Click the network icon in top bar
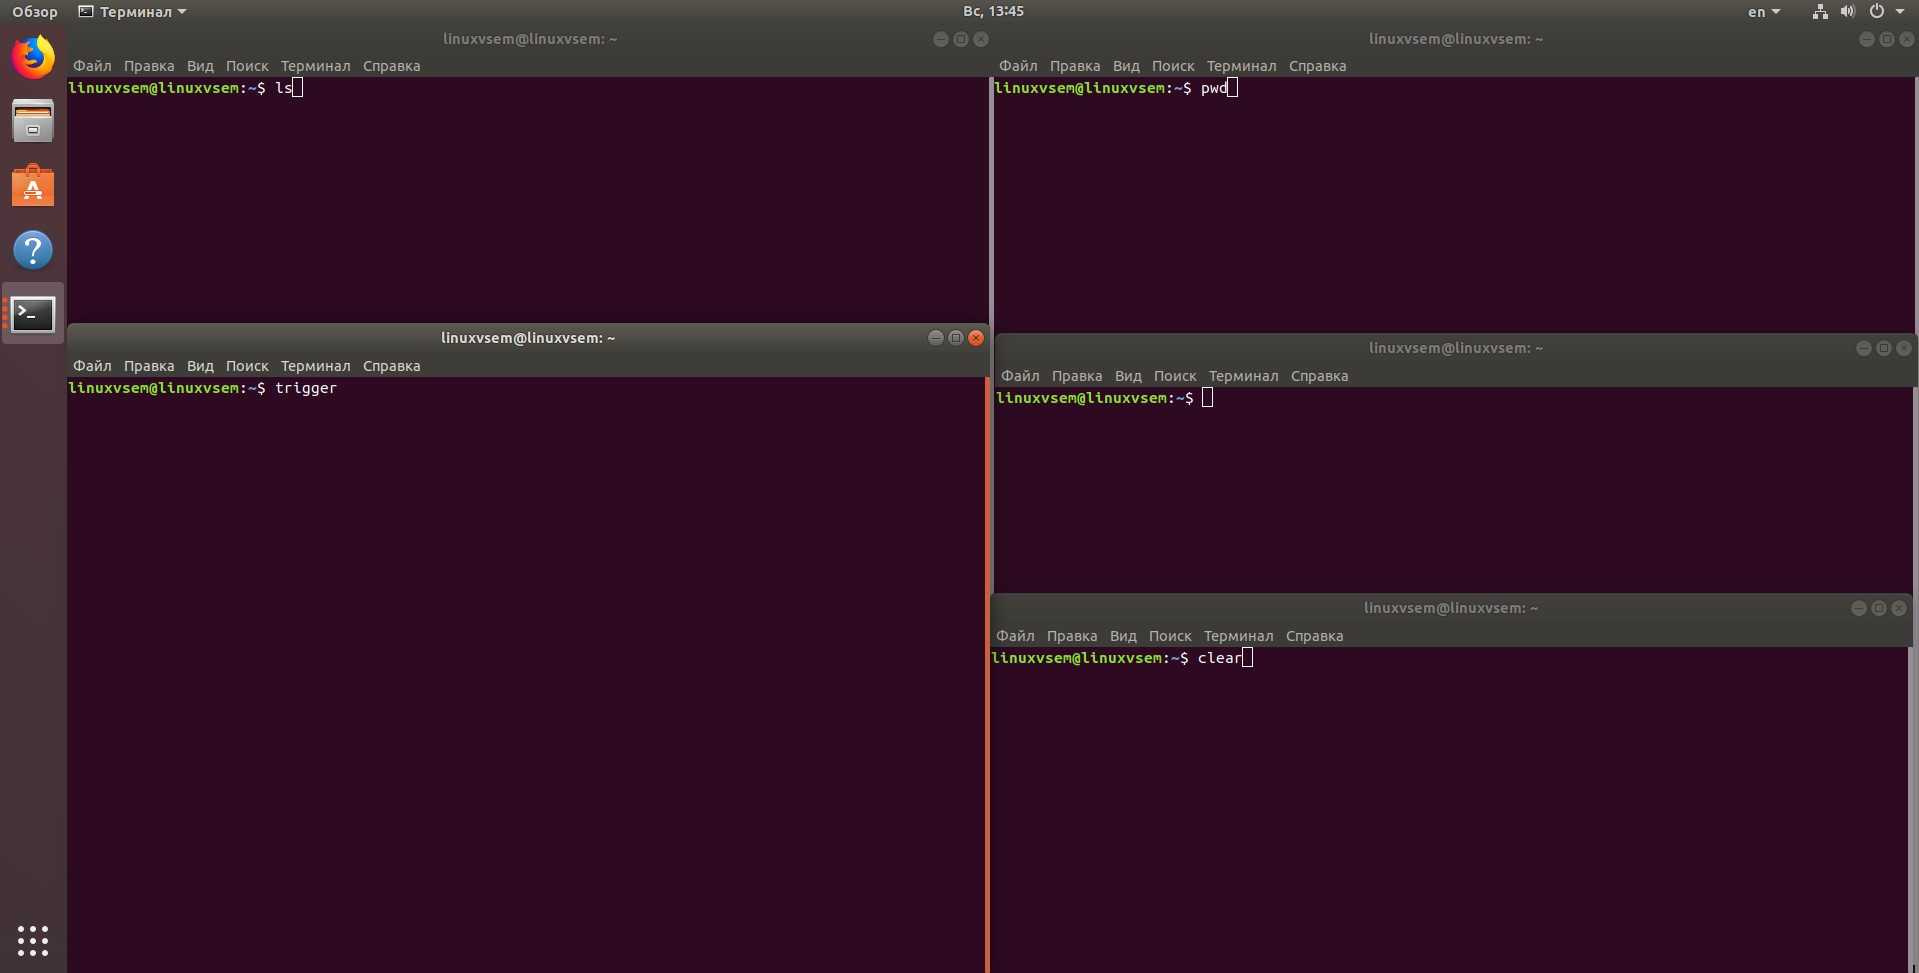 point(1819,12)
